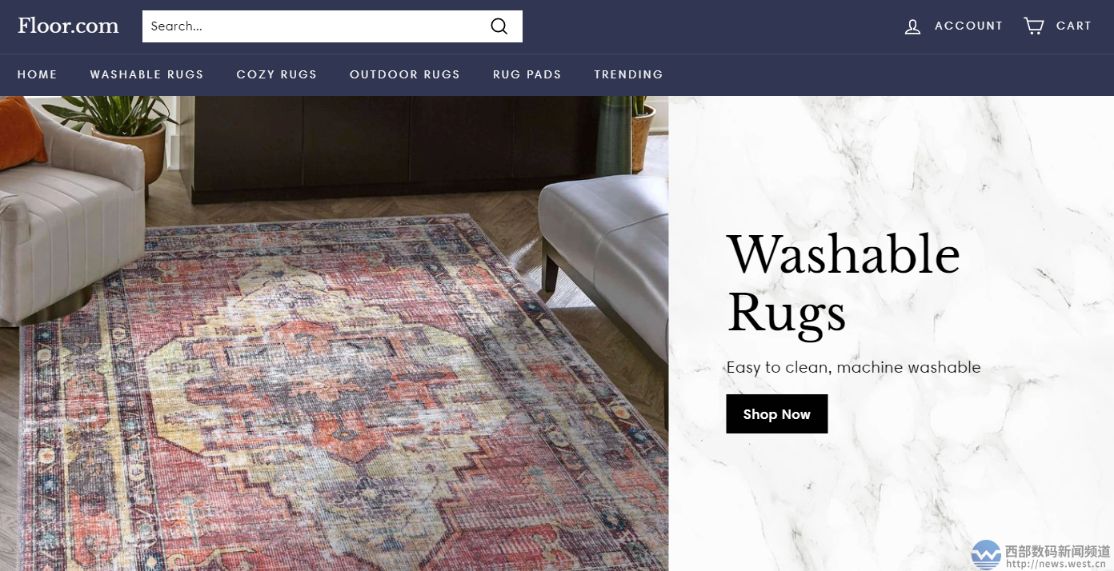Viewport: 1114px width, 571px height.
Task: Open the Outdoor Rugs category
Action: coord(404,74)
